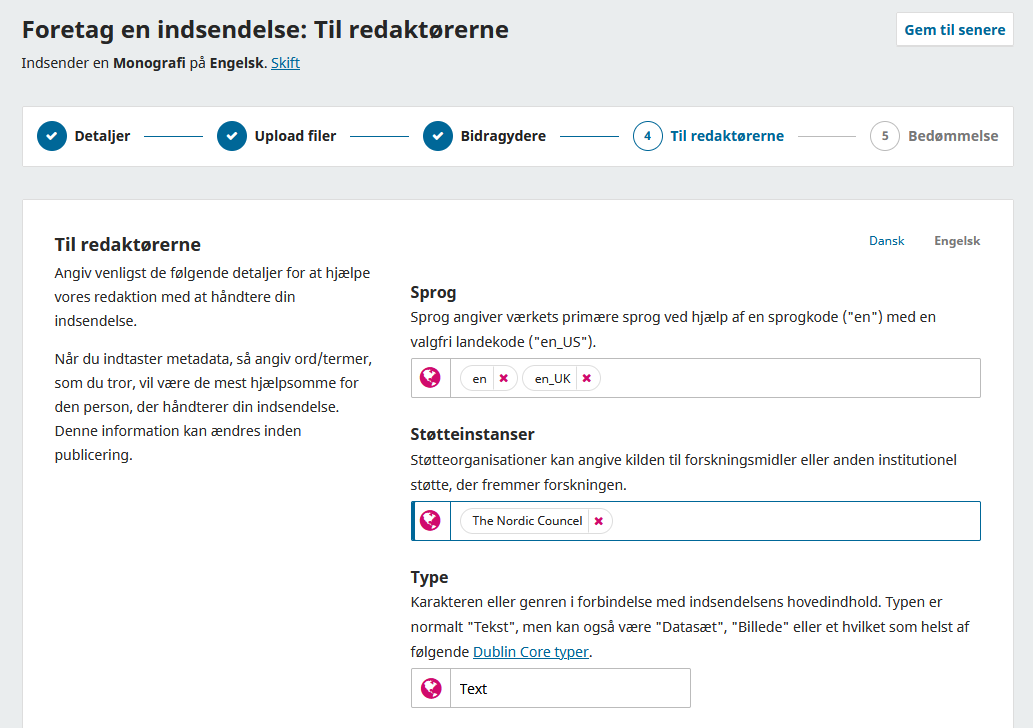Click the Upload filer step label

295,136
